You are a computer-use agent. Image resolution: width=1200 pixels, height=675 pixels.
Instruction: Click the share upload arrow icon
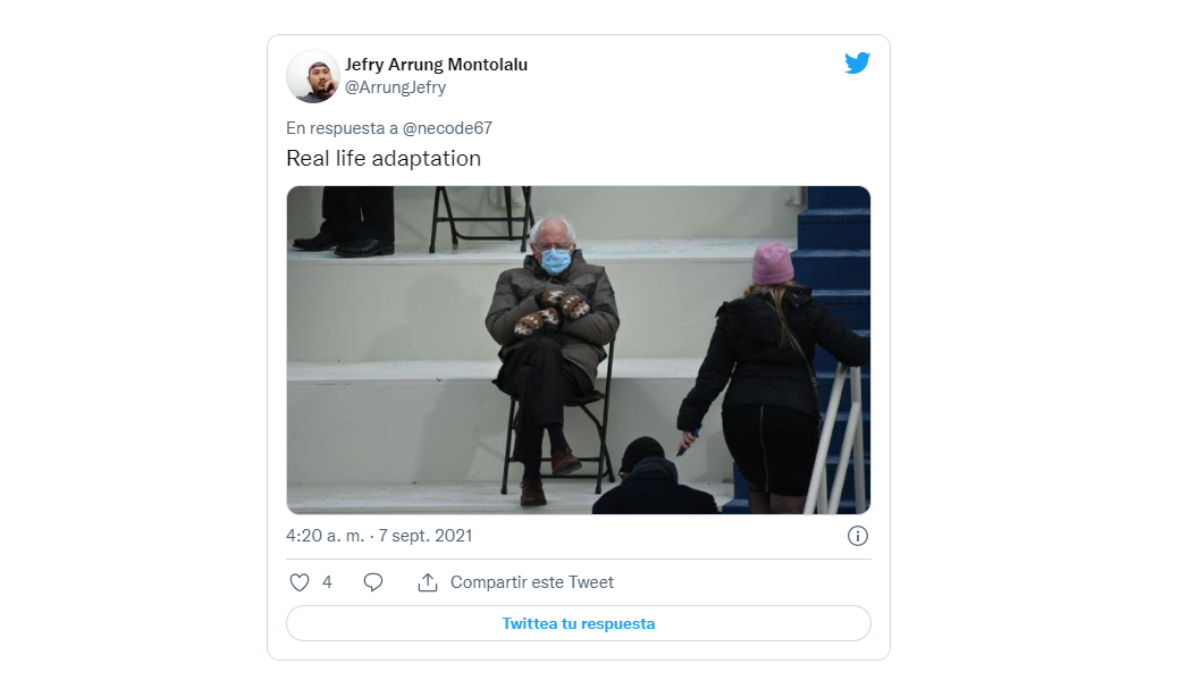point(428,582)
